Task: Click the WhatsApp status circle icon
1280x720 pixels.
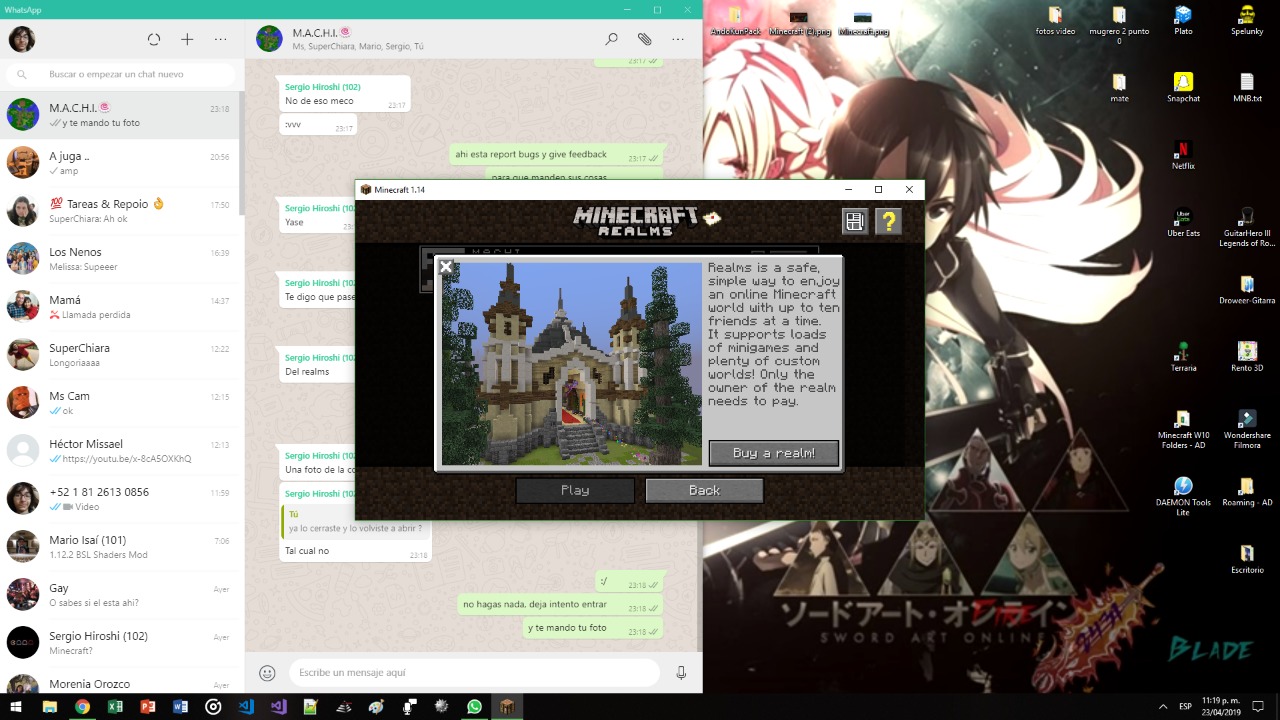Action: point(153,39)
